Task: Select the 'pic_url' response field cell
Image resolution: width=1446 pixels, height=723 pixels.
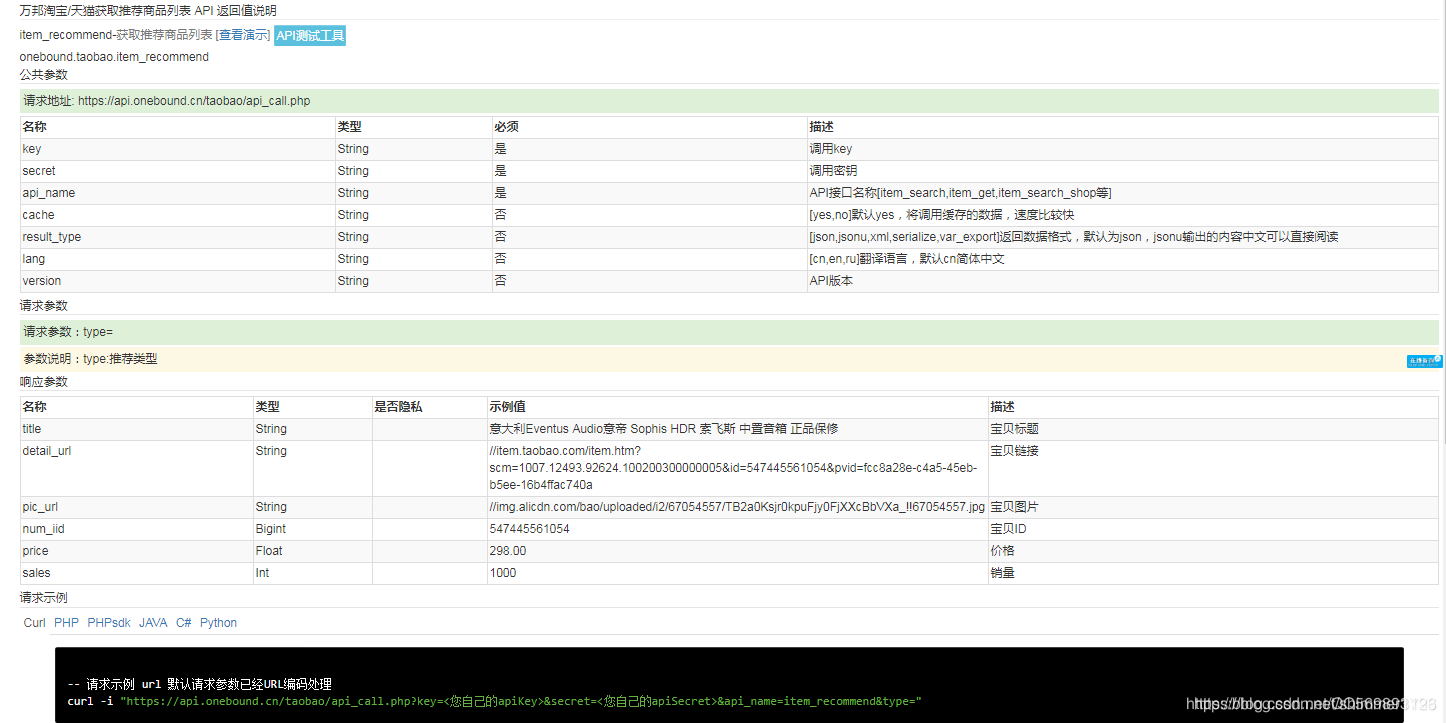Action: [x=137, y=507]
